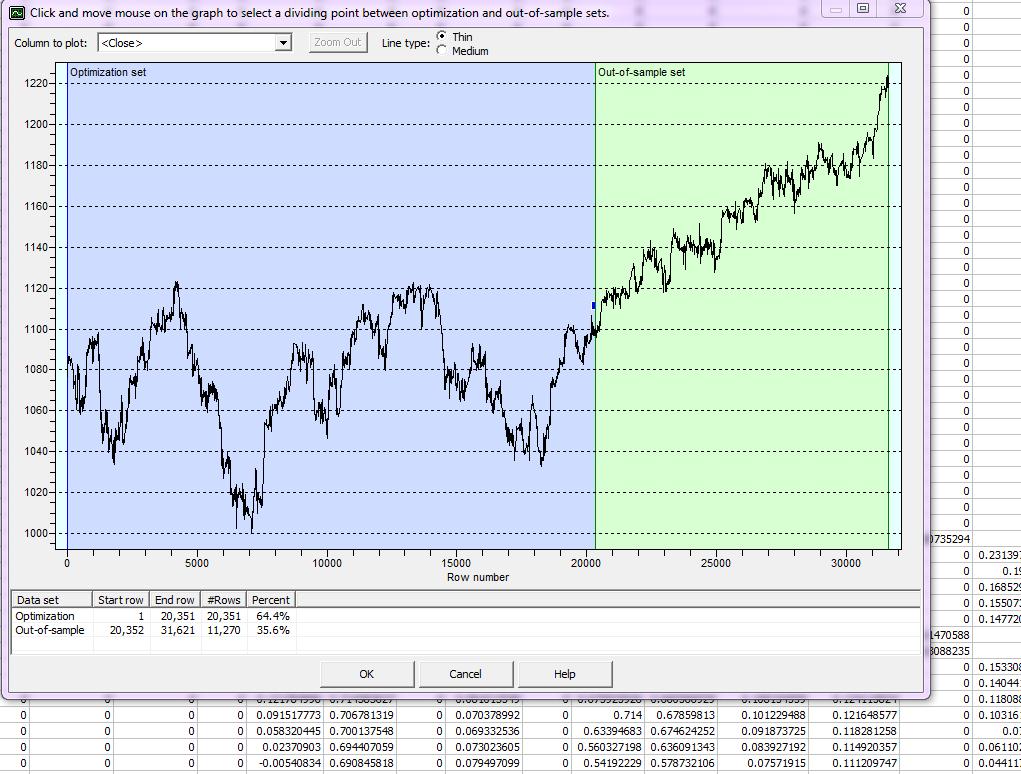The width and height of the screenshot is (1021, 774).
Task: Click the Out-of-sample set label in graph
Action: [x=641, y=72]
